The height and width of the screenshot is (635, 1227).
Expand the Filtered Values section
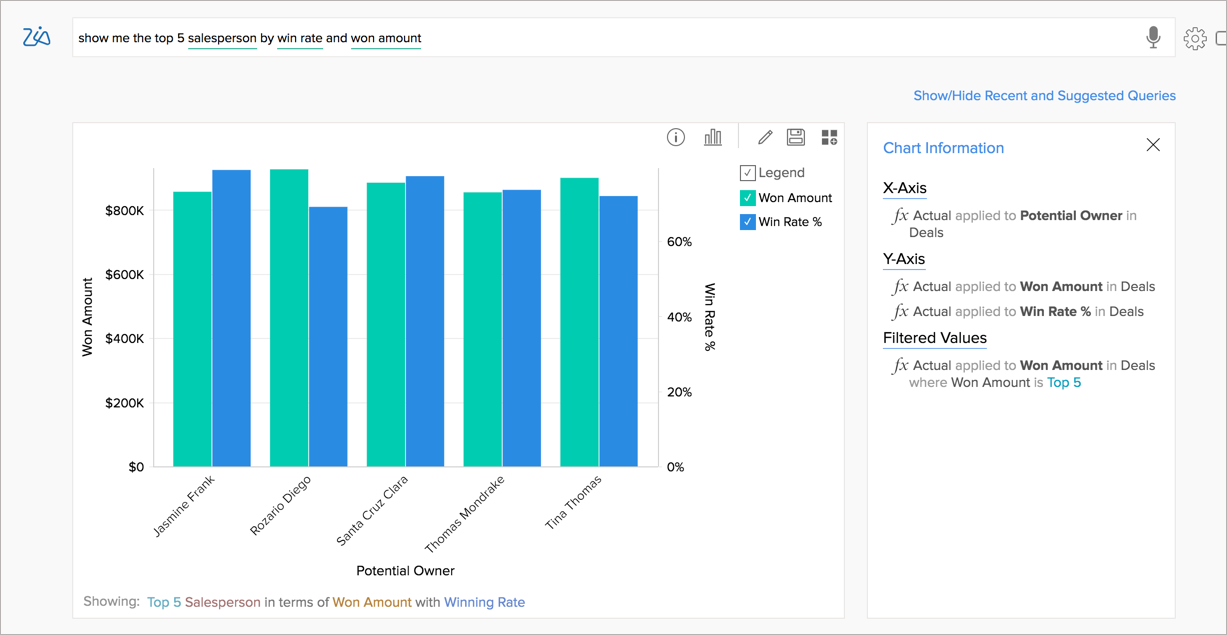coord(935,338)
